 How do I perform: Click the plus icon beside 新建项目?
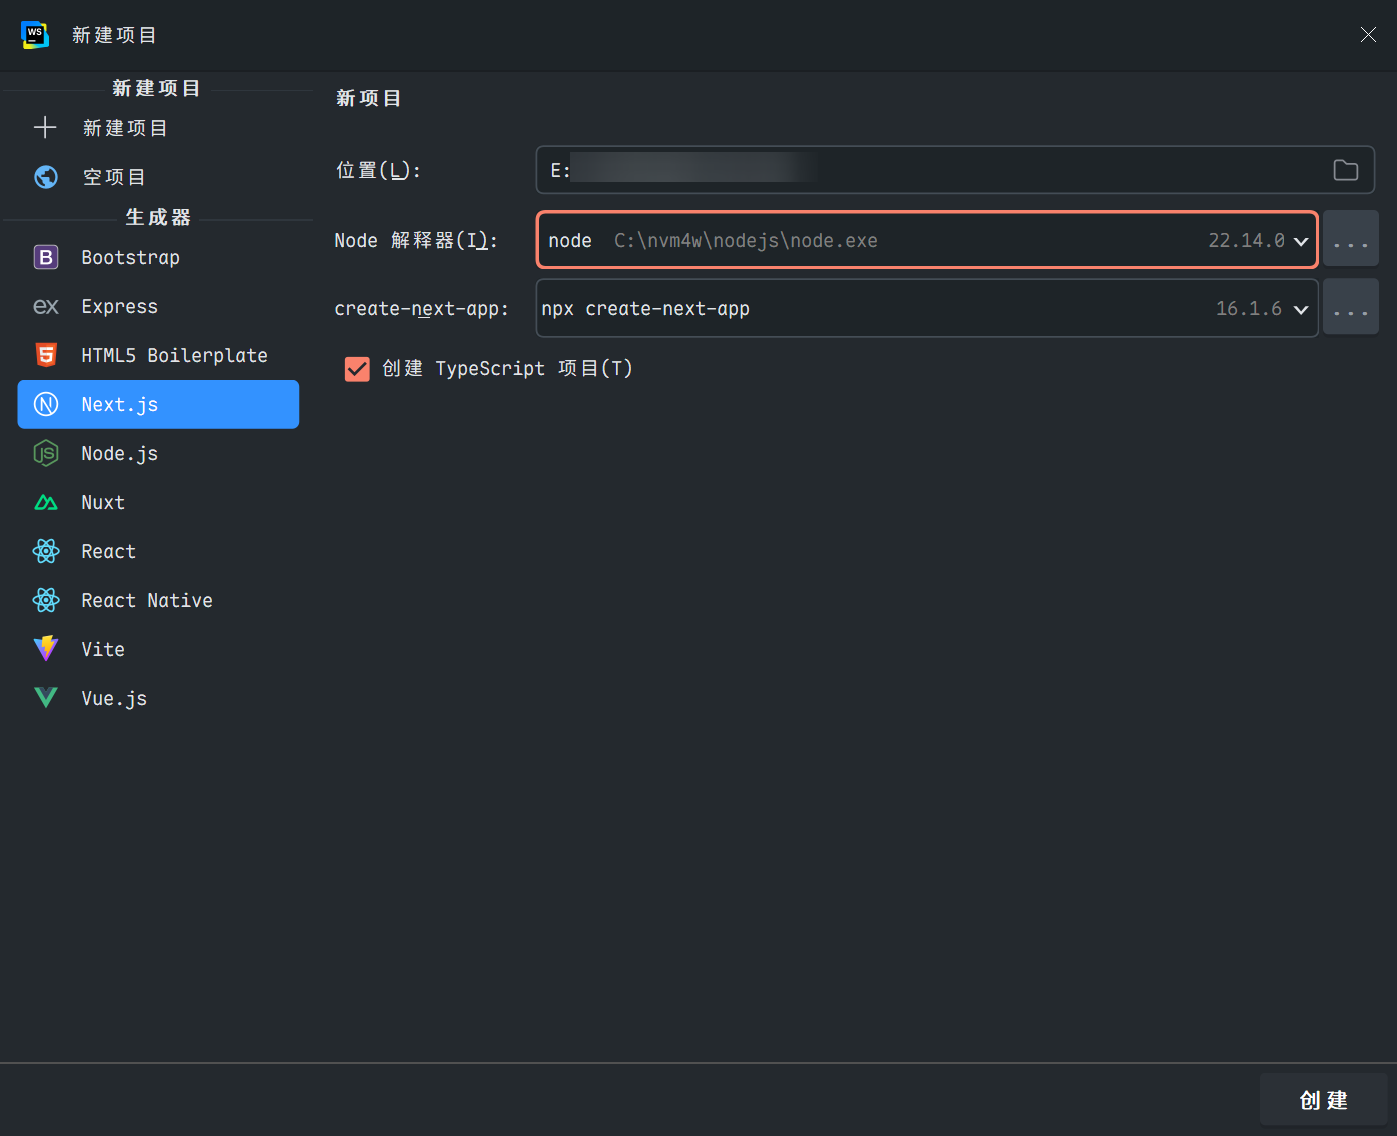coord(45,127)
